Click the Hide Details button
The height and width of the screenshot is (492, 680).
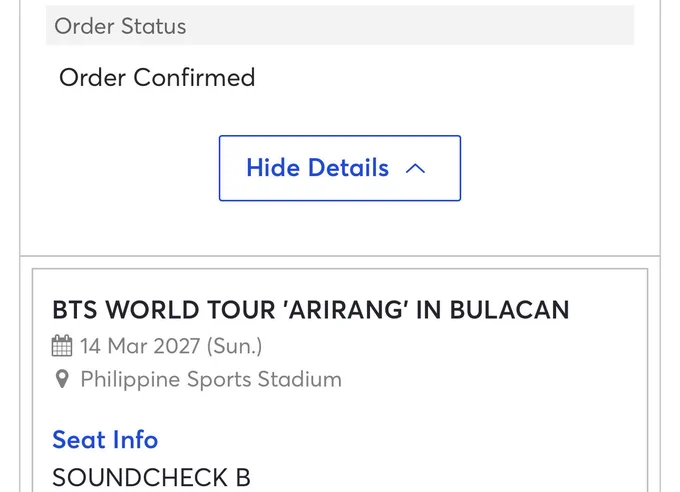(340, 168)
